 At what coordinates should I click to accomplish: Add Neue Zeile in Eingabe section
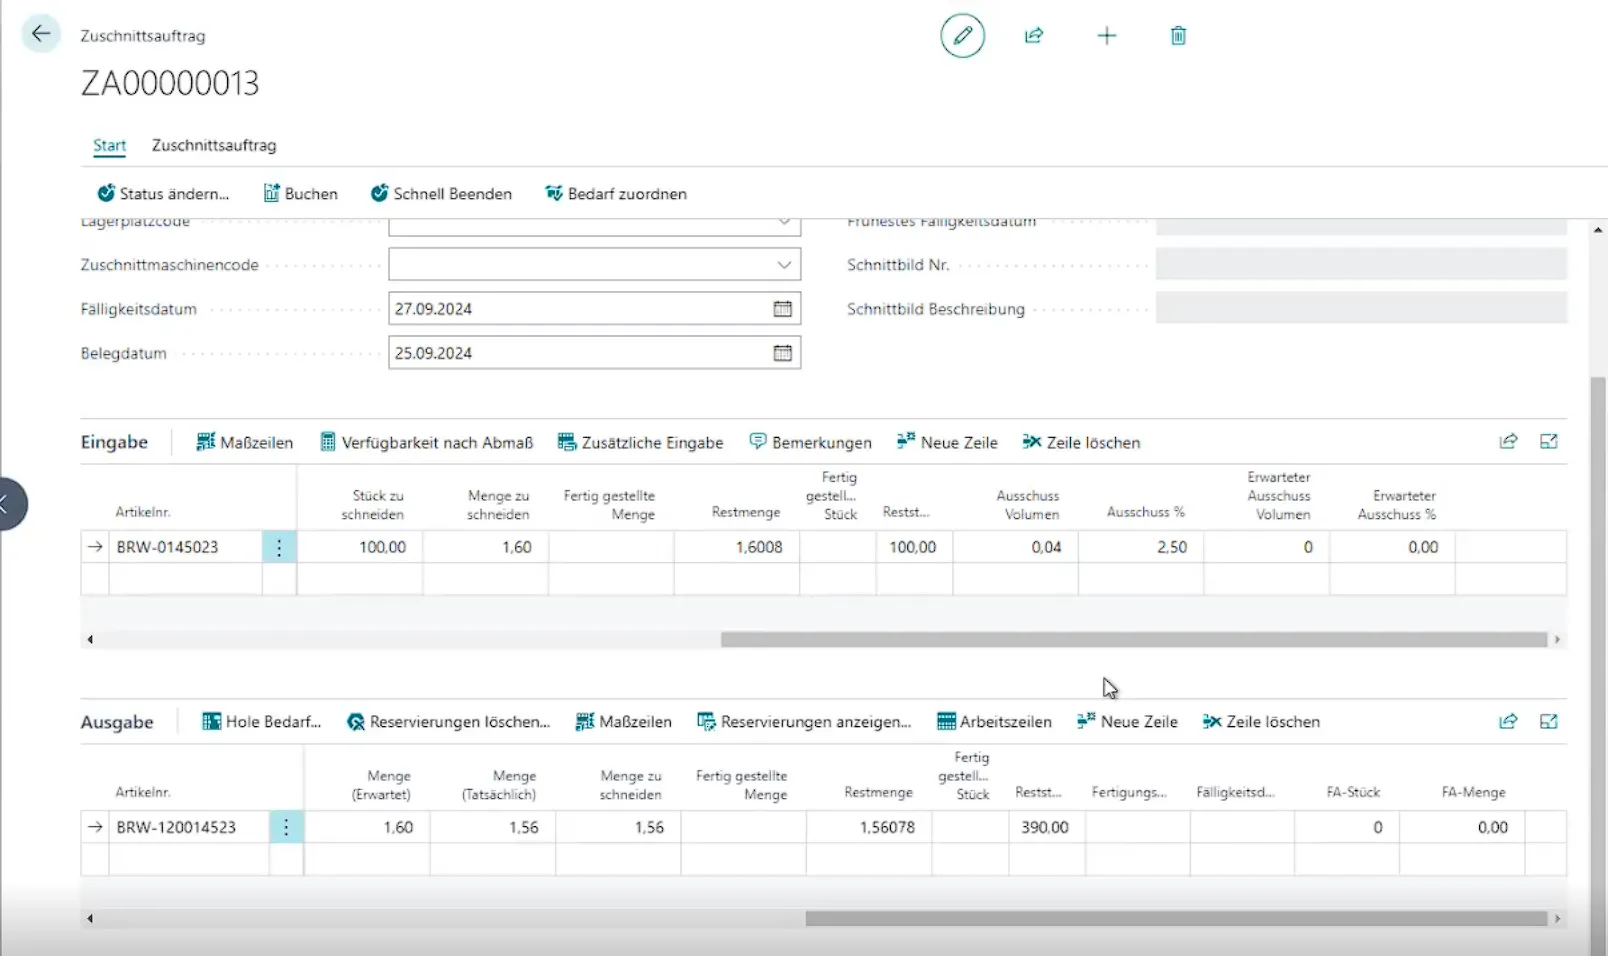coord(947,442)
